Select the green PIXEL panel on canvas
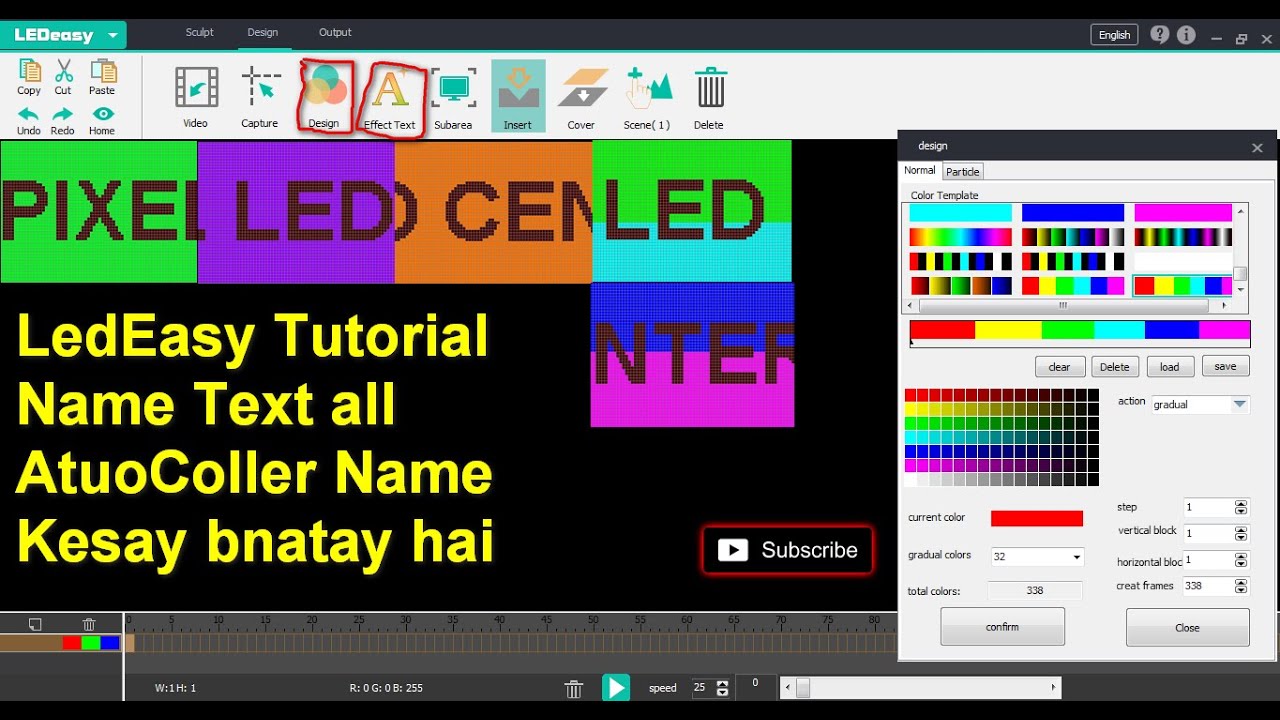The image size is (1280, 720). (x=99, y=212)
